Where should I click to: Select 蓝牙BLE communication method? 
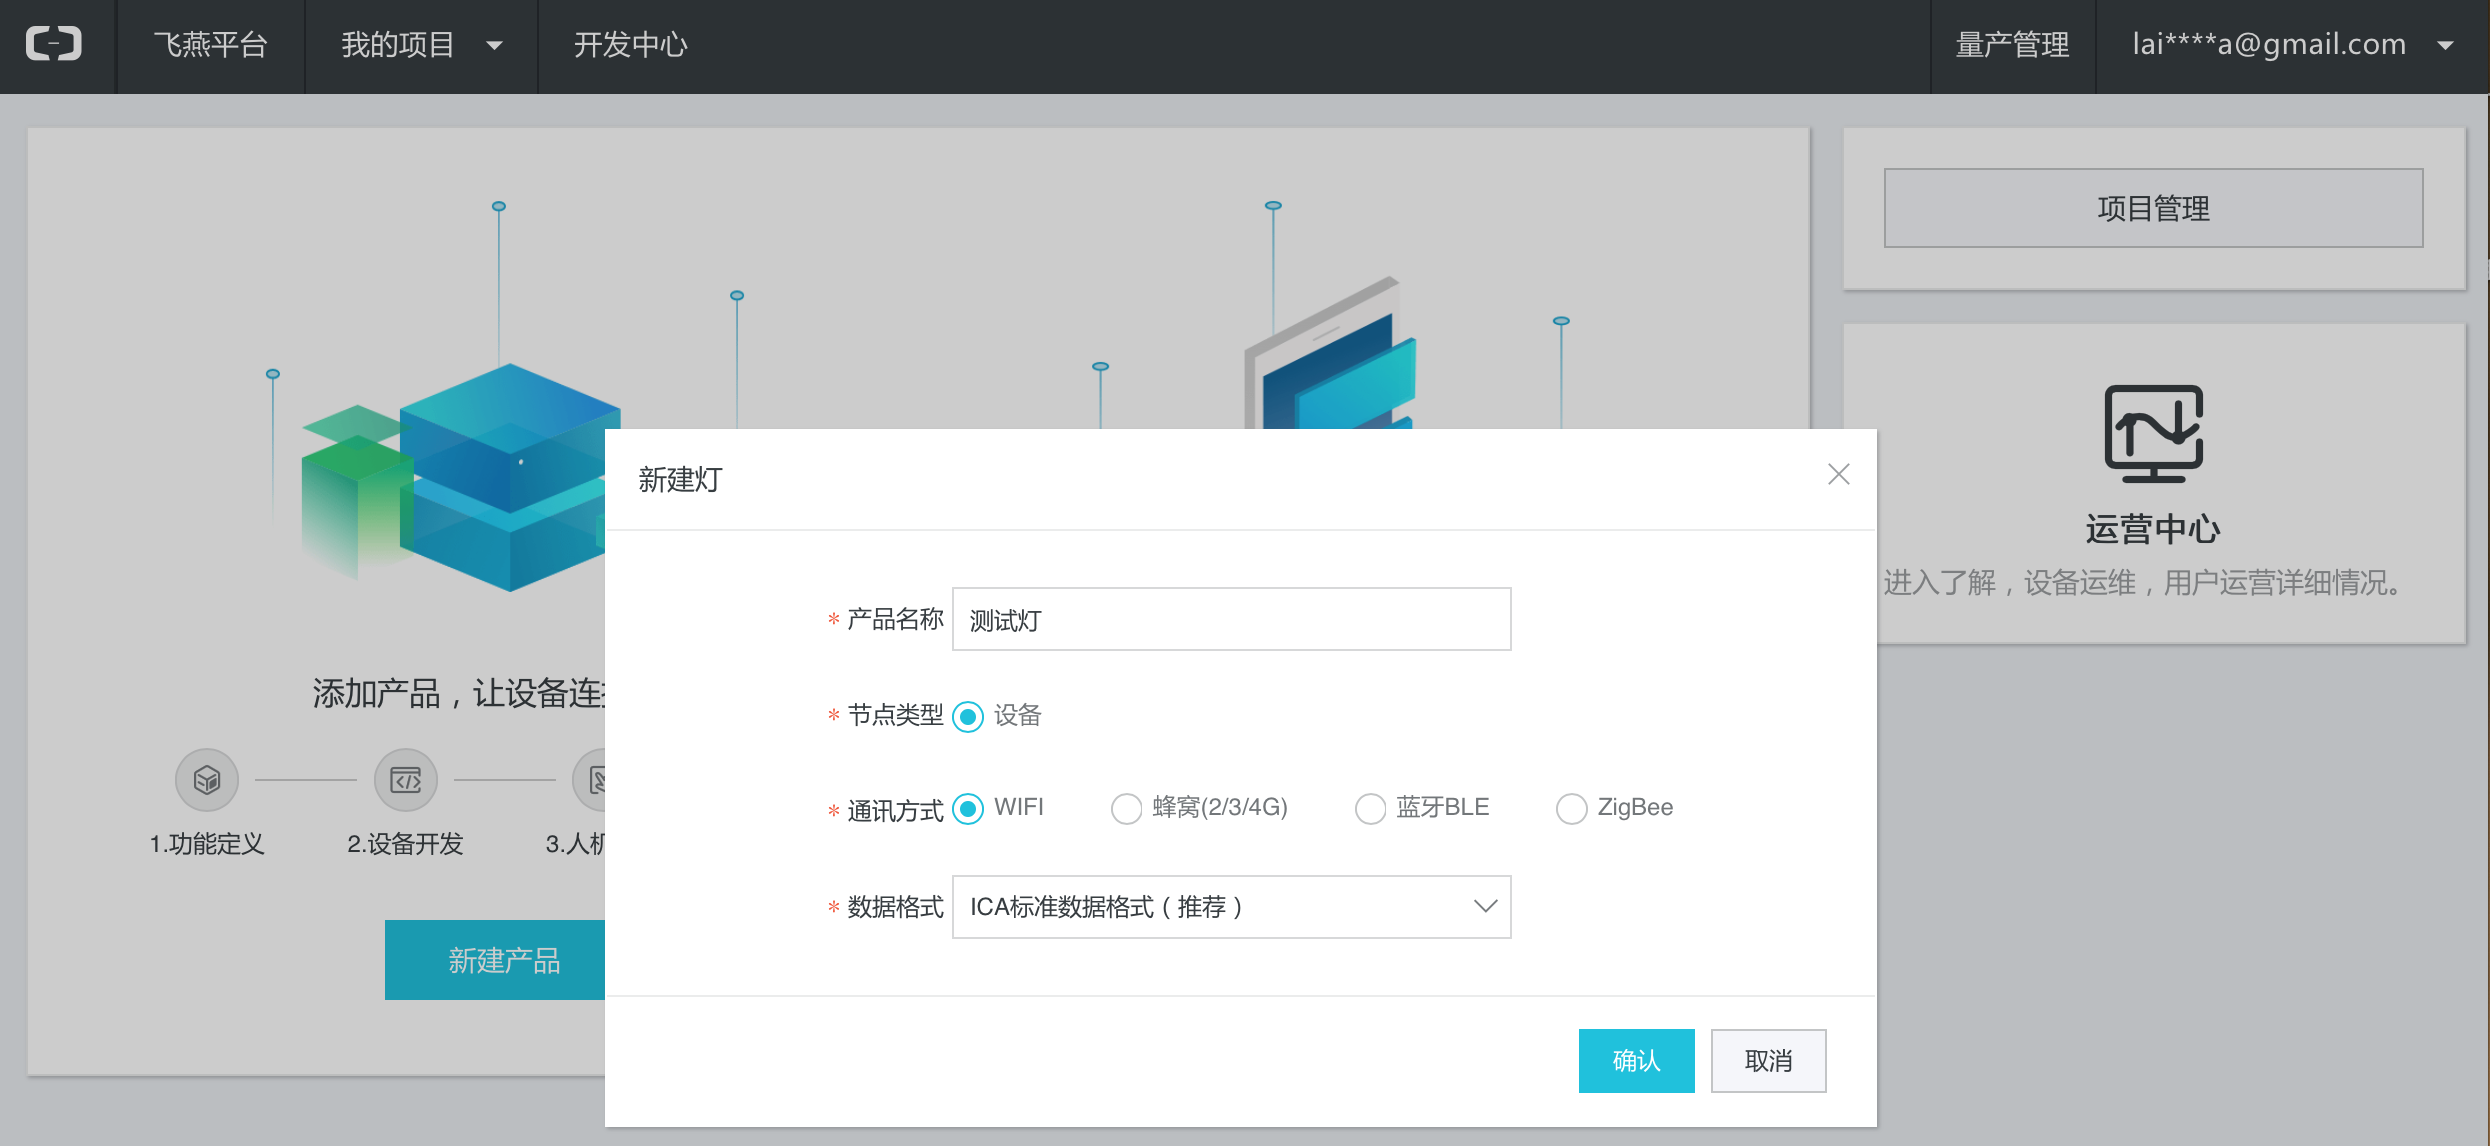(x=1370, y=808)
